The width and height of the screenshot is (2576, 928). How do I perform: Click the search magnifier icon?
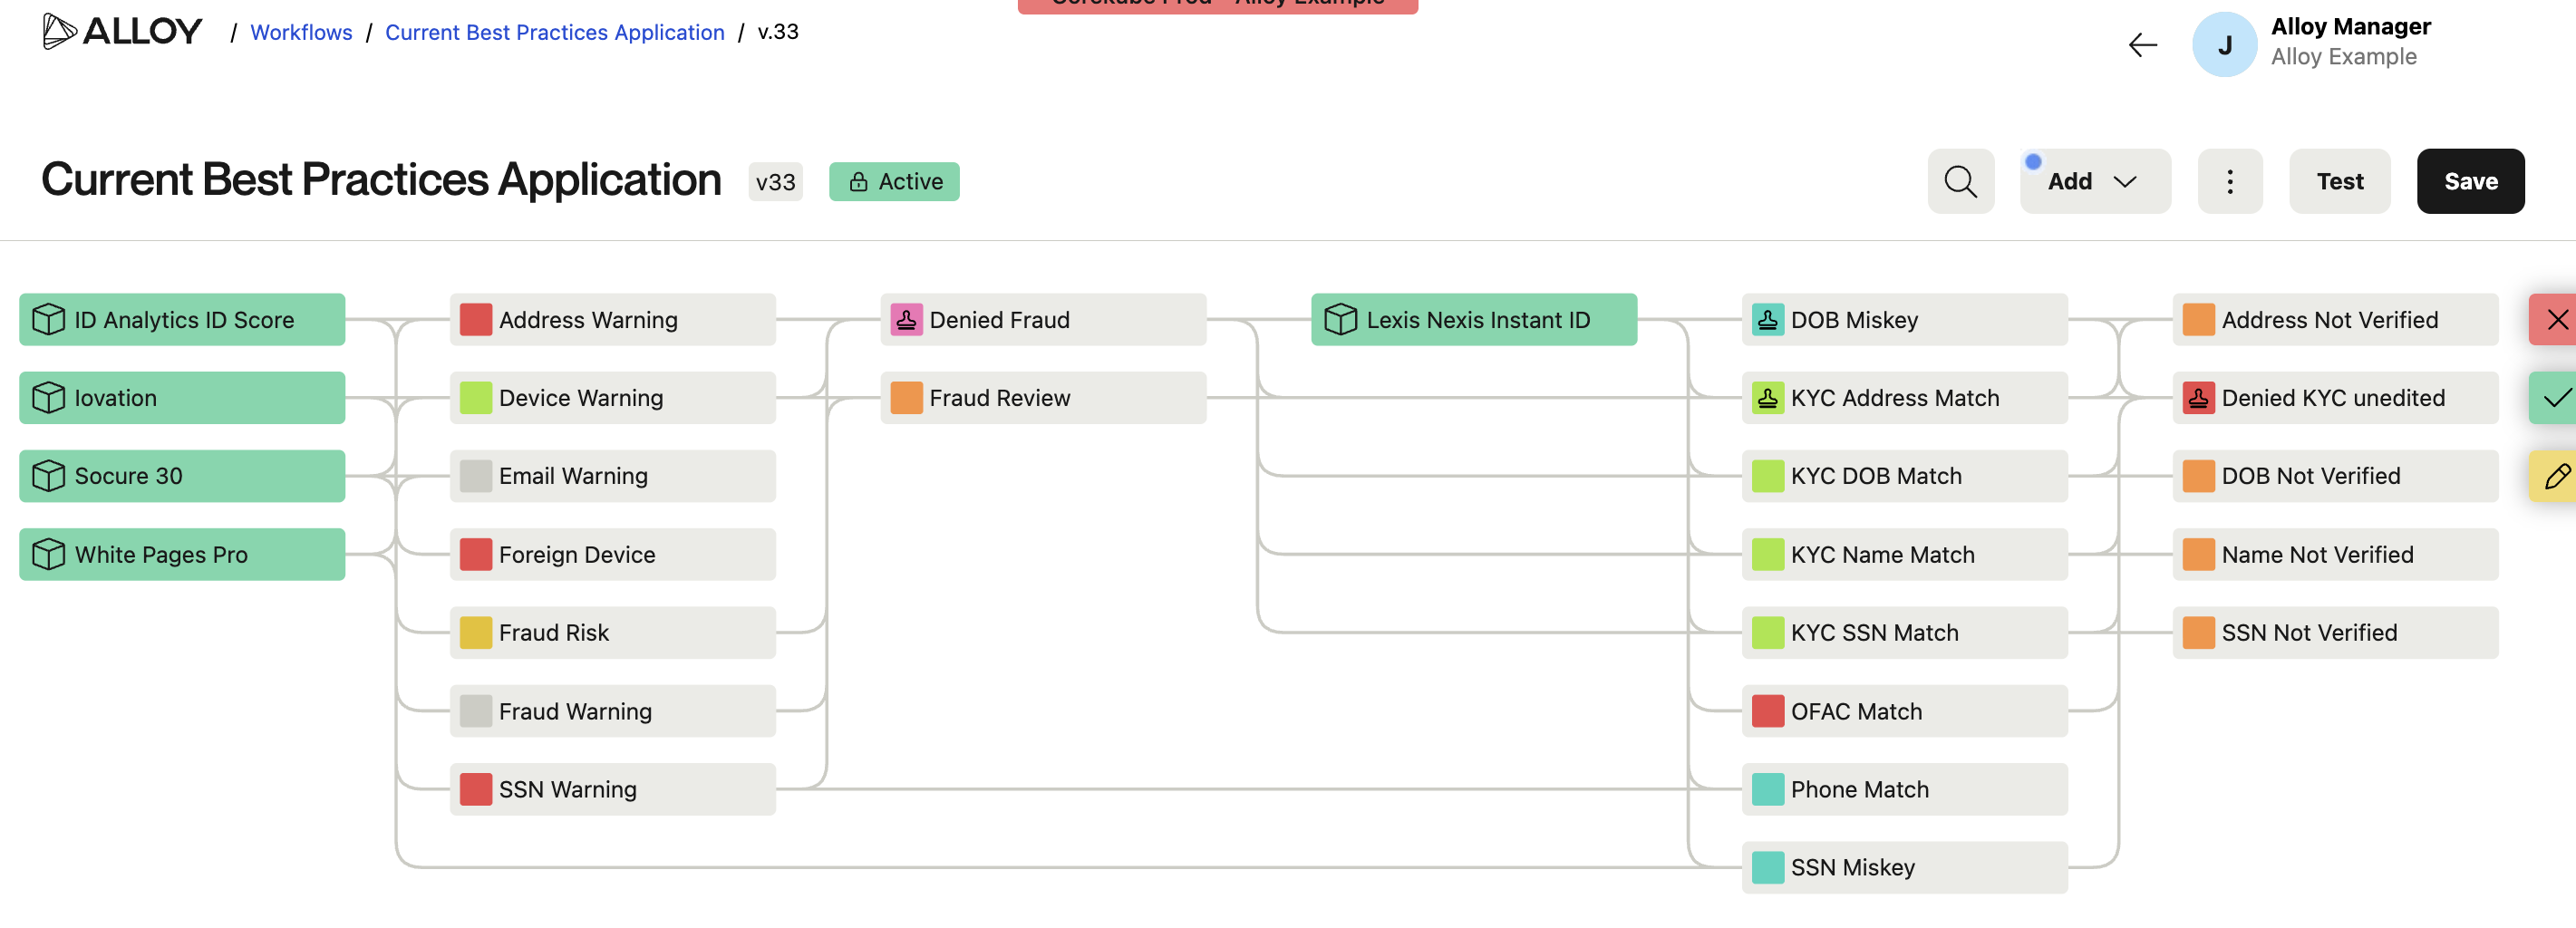pos(1960,181)
